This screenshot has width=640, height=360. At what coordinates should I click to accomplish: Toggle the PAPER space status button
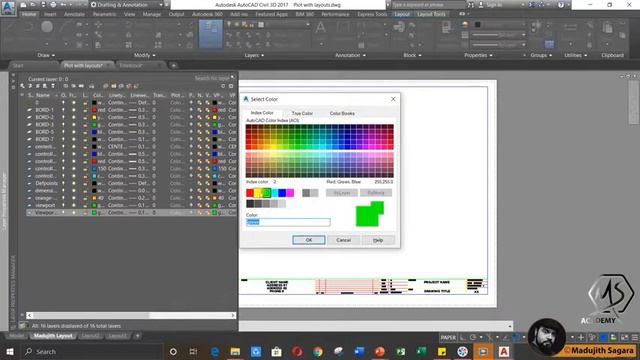tap(448, 337)
